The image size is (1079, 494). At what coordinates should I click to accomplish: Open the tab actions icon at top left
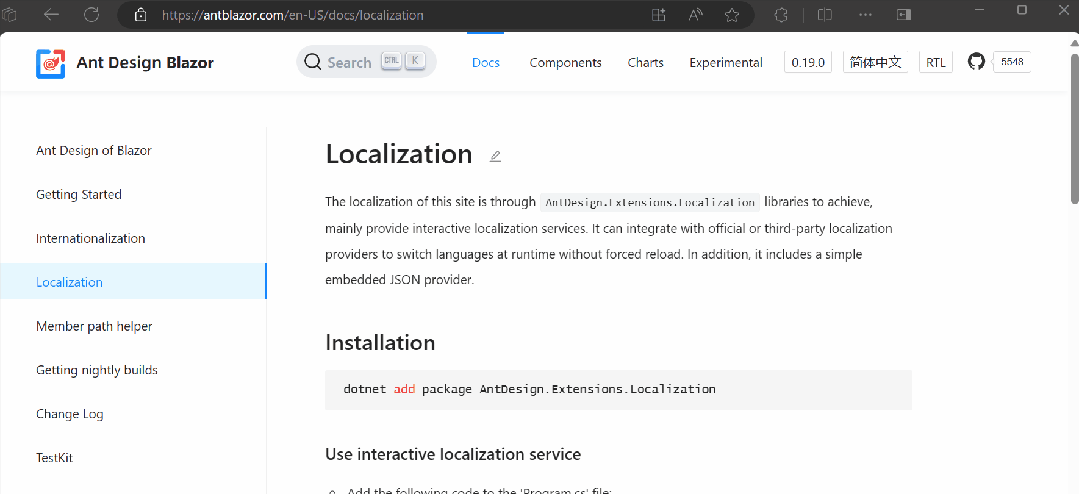9,14
